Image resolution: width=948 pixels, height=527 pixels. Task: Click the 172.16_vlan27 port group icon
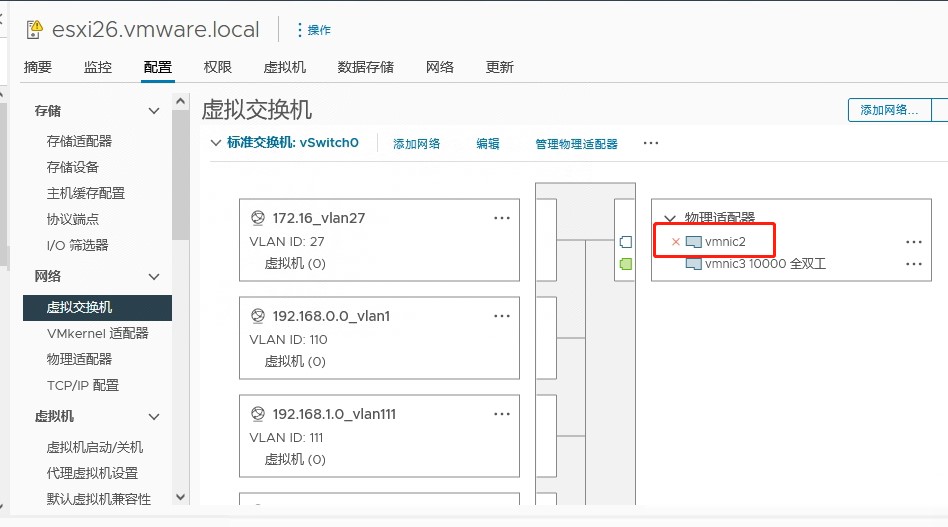coord(258,218)
